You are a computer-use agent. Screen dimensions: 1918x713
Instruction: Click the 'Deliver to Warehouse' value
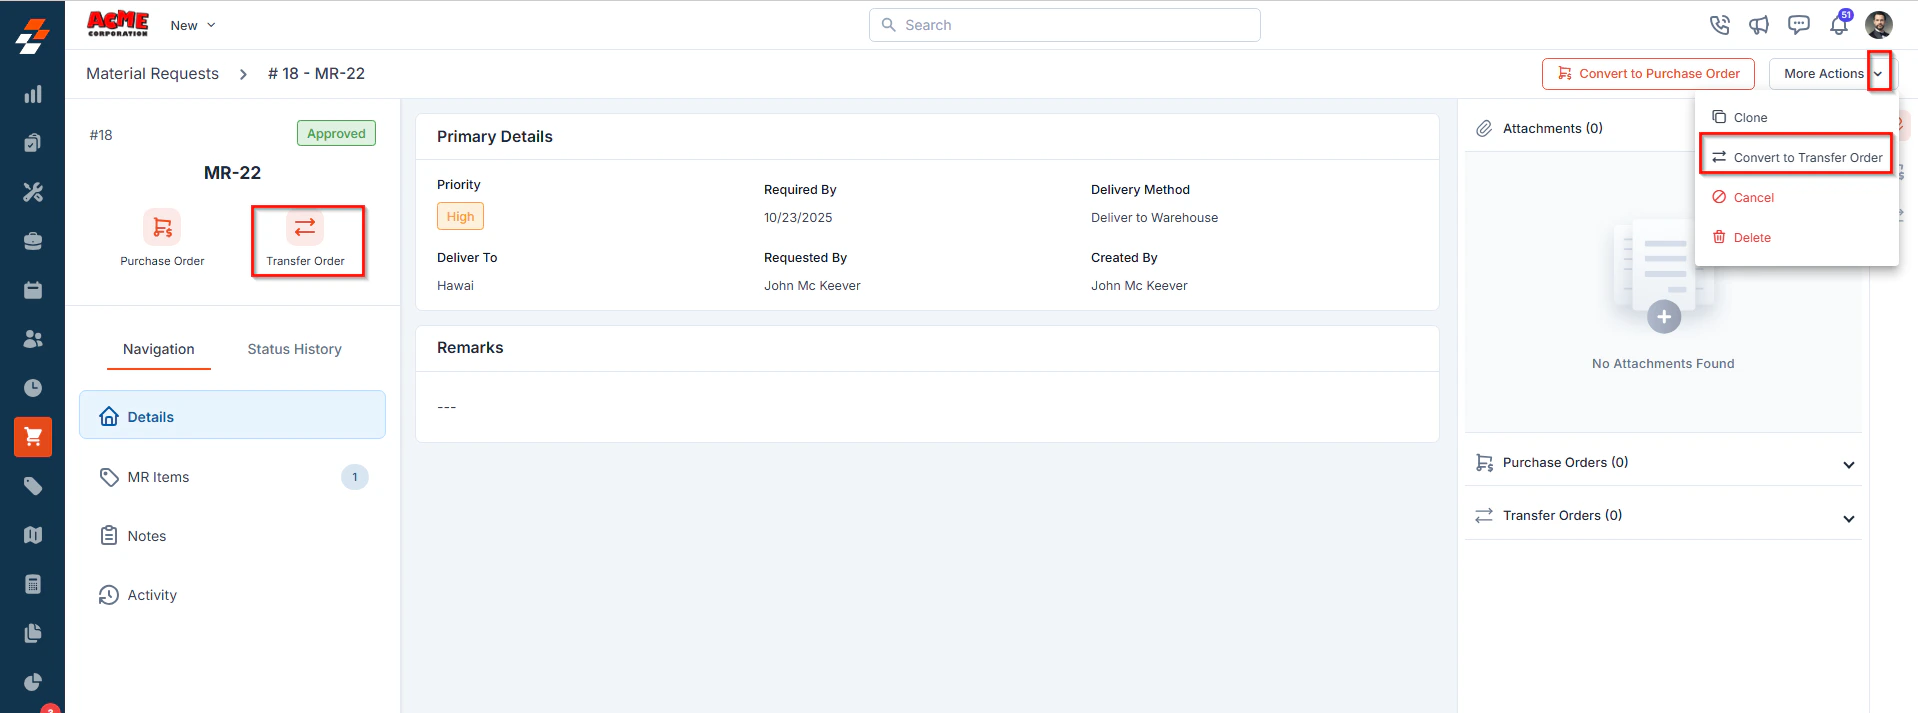point(1154,217)
